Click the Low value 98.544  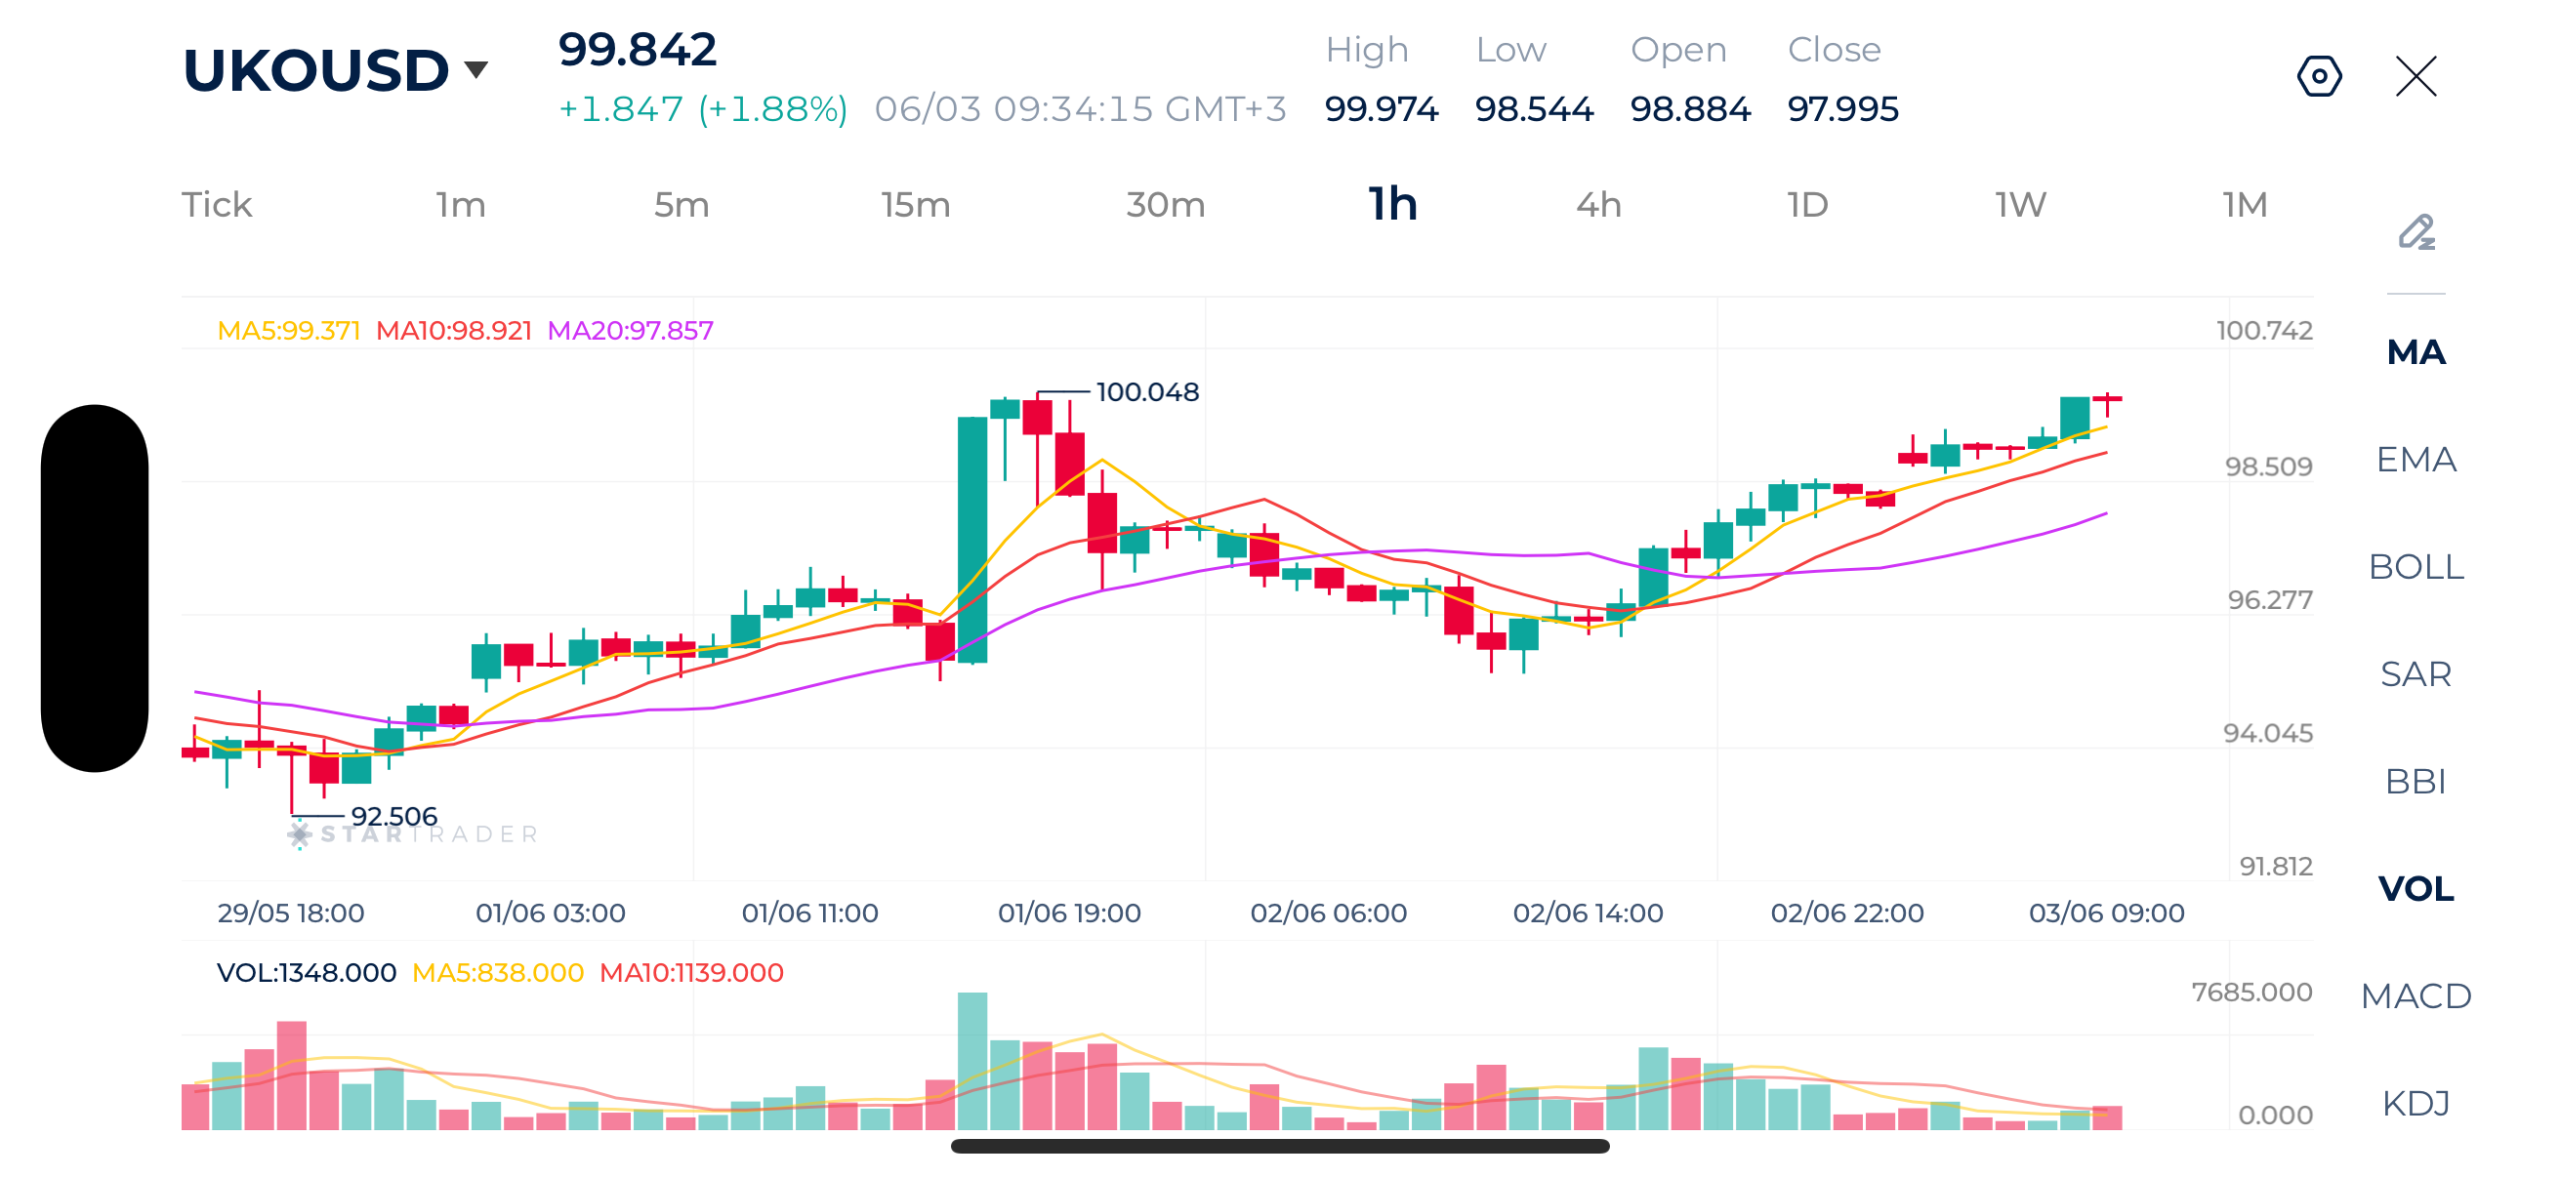pos(1533,108)
